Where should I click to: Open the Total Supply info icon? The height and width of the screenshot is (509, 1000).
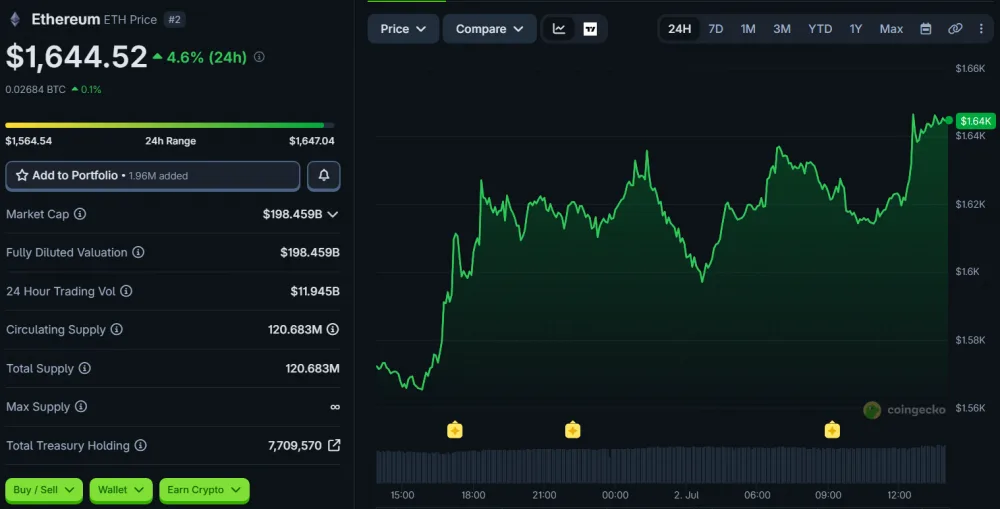(x=84, y=369)
